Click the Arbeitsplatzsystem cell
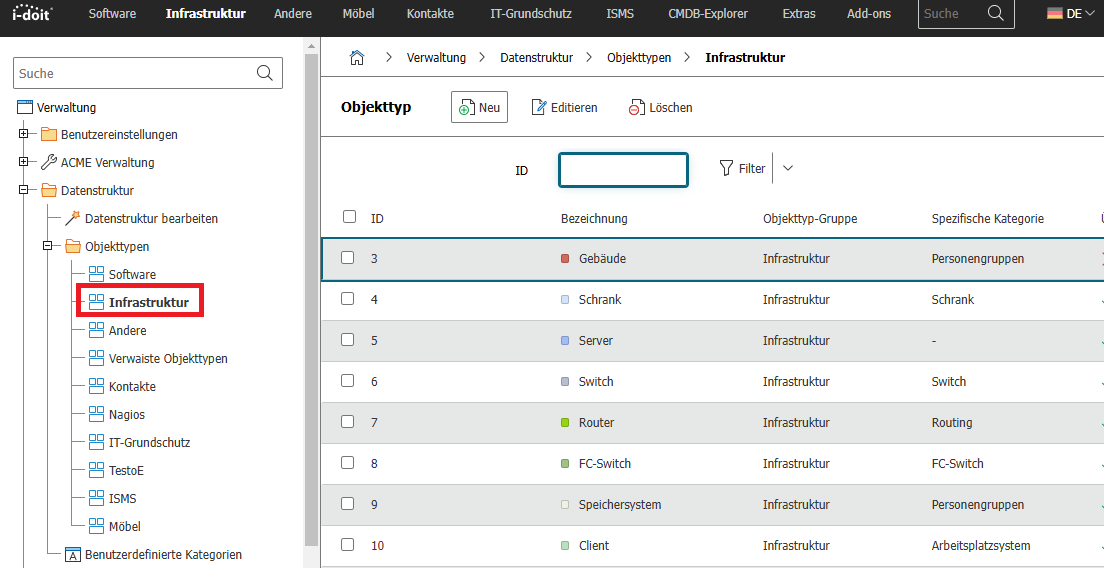 click(981, 545)
